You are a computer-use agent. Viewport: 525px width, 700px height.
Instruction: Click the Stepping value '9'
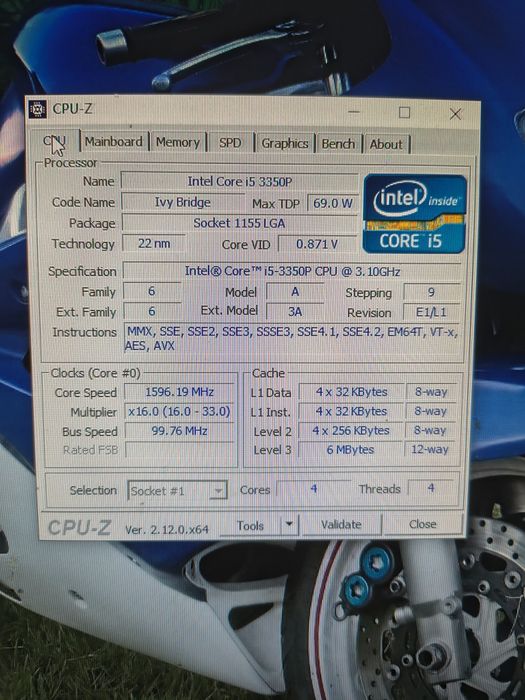tap(432, 292)
